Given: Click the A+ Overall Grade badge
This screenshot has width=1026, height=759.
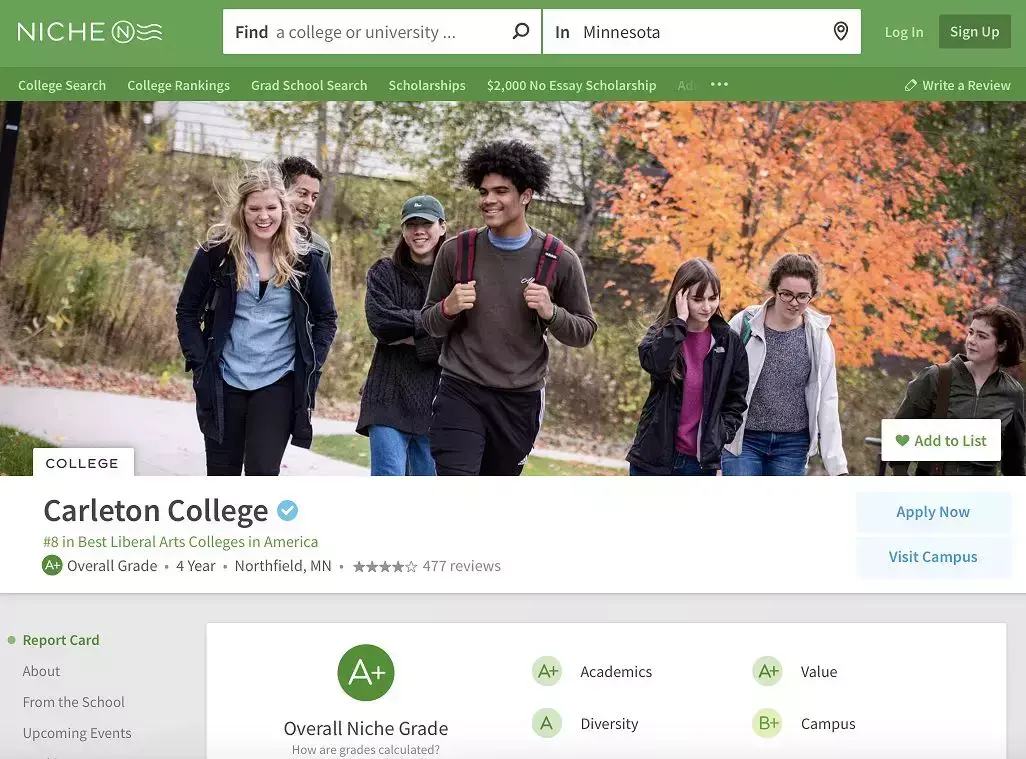Looking at the screenshot, I should tap(52, 565).
